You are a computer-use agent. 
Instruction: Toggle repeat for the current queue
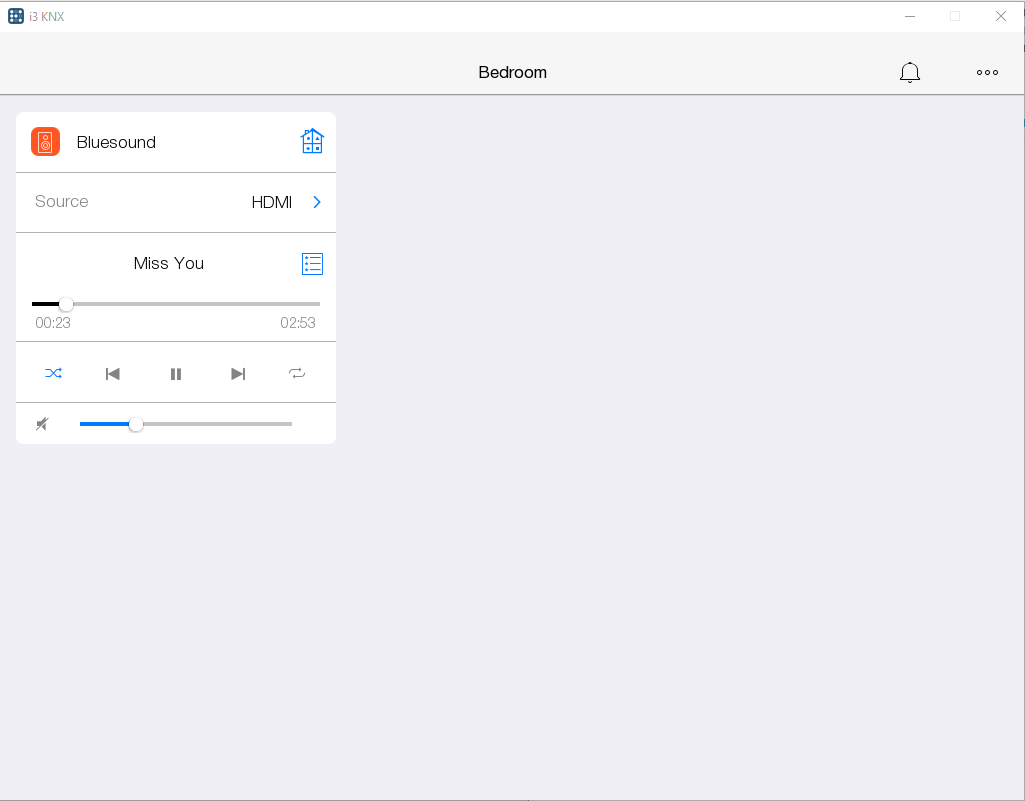pos(297,372)
